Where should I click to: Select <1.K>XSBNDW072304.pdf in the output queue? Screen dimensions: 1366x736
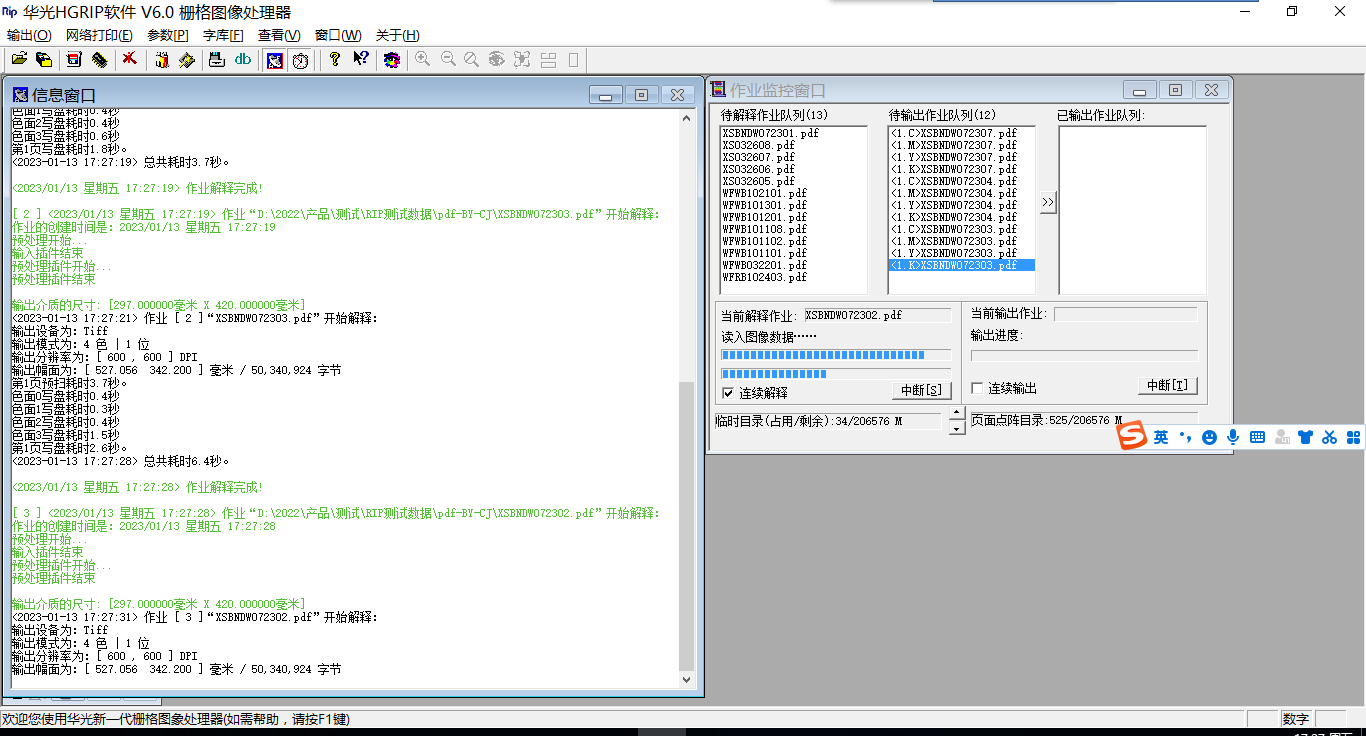pyautogui.click(x=954, y=217)
